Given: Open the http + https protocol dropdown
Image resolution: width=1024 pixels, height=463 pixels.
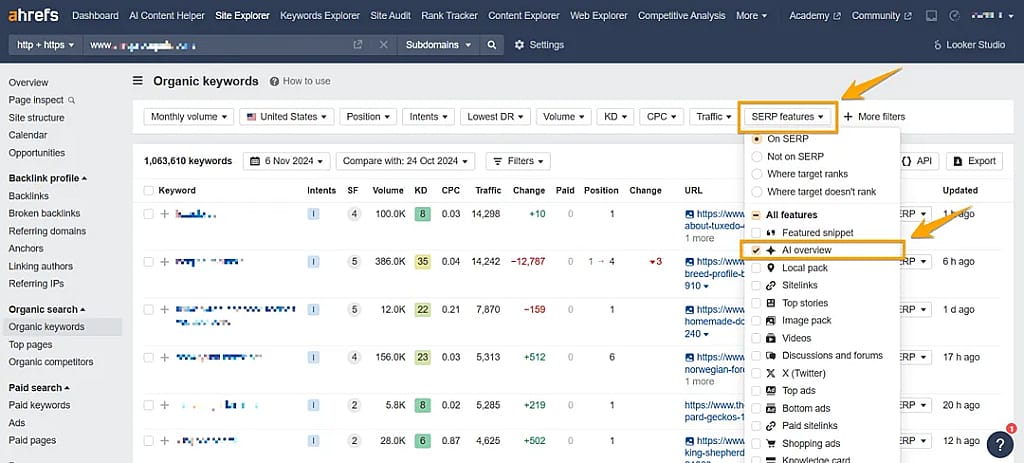Looking at the screenshot, I should 45,45.
